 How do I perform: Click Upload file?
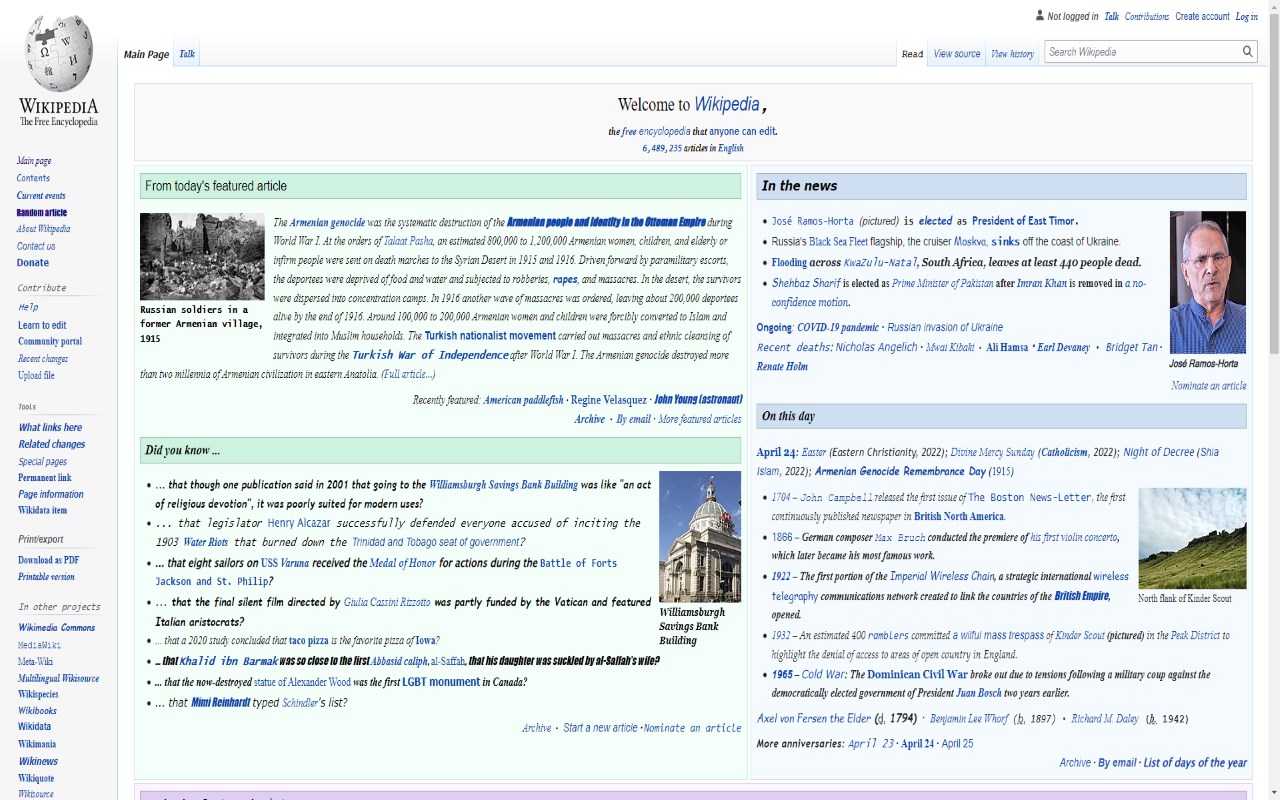[x=36, y=376]
